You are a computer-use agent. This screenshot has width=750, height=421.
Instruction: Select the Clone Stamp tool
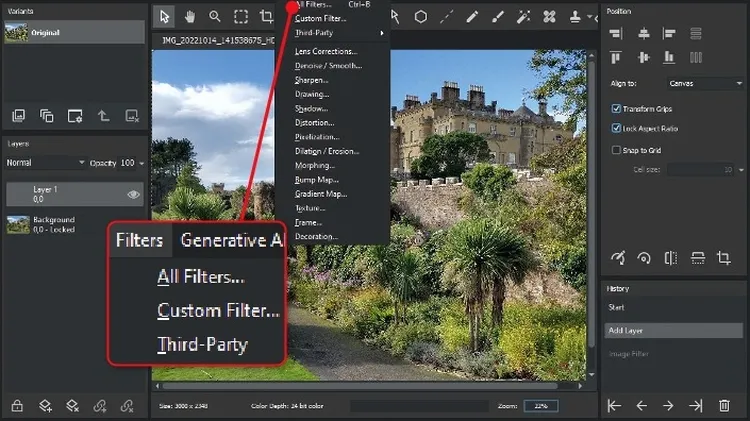pos(575,16)
